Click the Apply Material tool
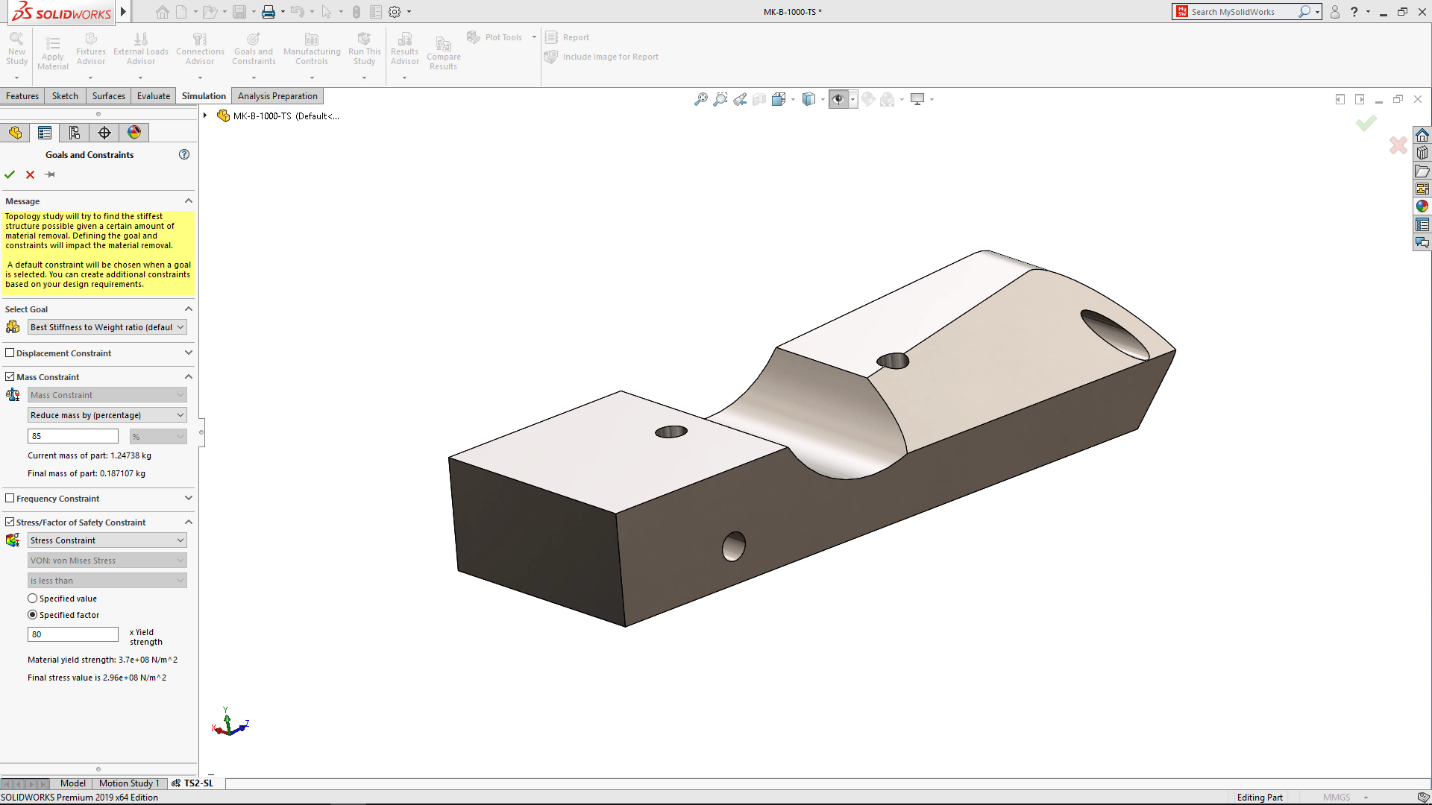This screenshot has width=1432, height=805. point(52,52)
